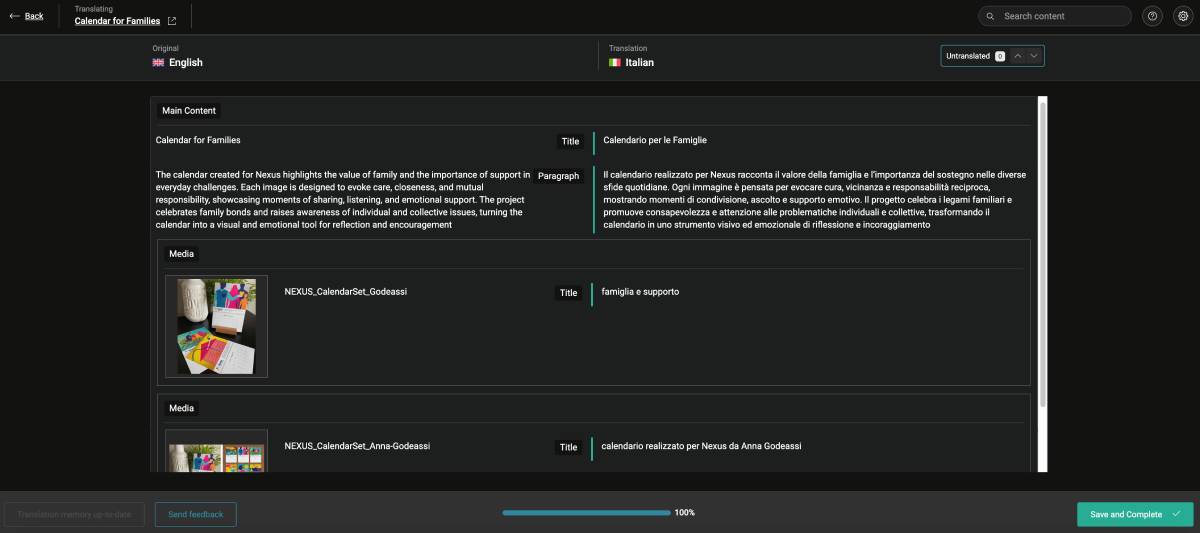The height and width of the screenshot is (533, 1200).
Task: Click the Save and Complete button
Action: pos(1134,514)
